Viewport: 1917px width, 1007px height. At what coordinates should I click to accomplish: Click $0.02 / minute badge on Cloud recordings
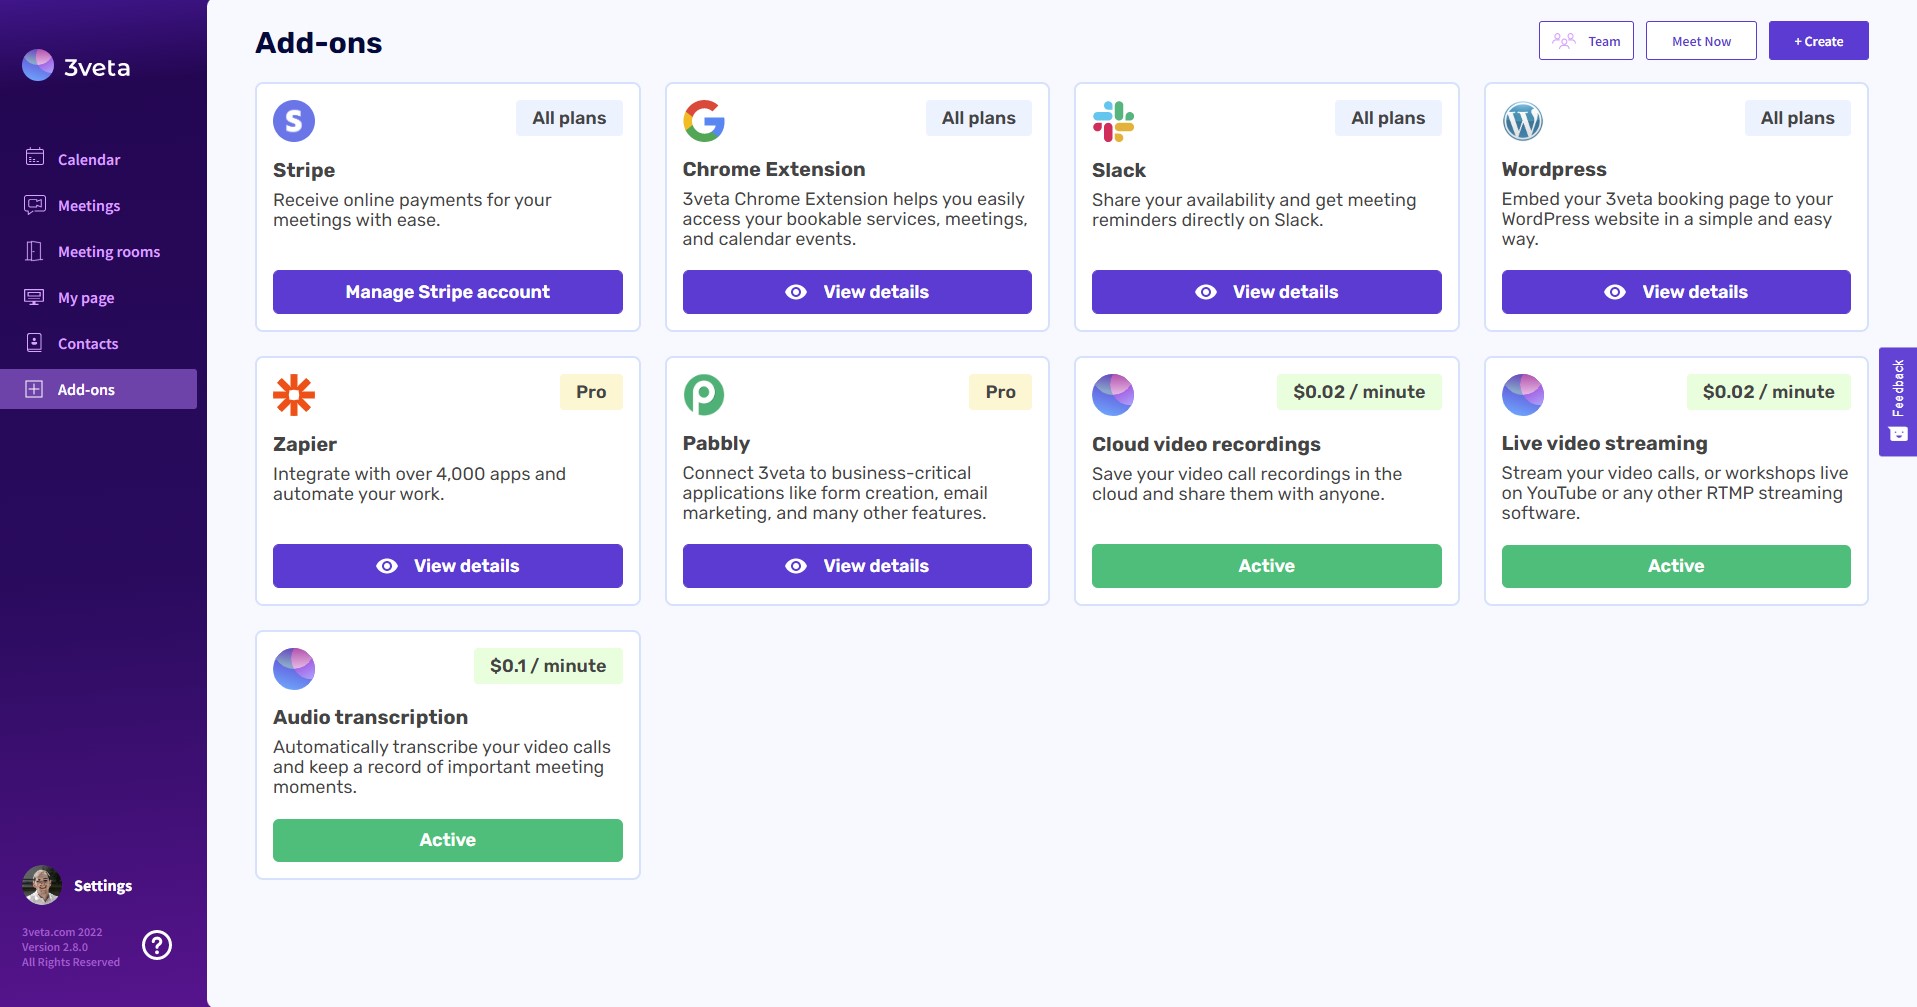(x=1359, y=392)
